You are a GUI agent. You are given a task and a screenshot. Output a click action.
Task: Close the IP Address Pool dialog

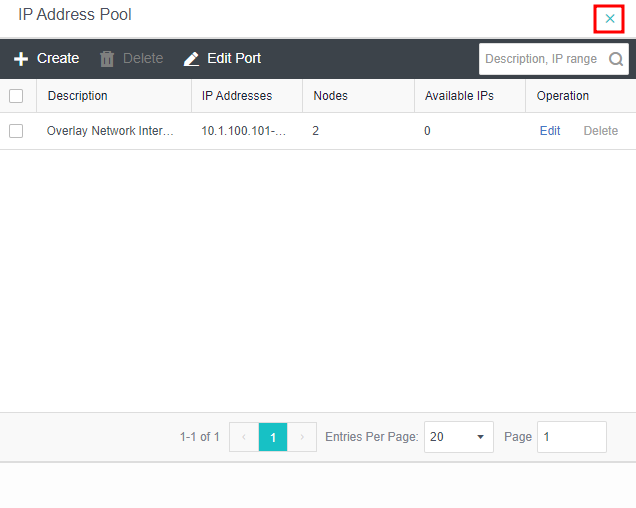610,19
